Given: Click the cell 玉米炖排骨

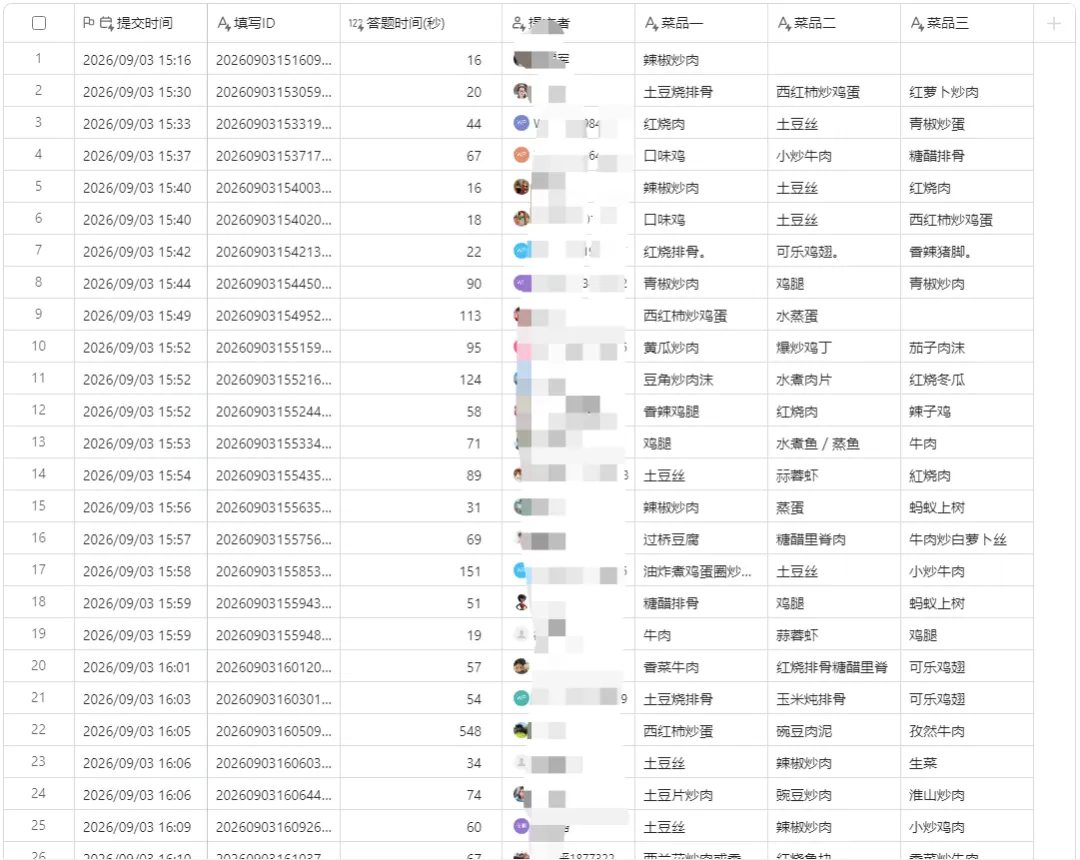Looking at the screenshot, I should 834,699.
